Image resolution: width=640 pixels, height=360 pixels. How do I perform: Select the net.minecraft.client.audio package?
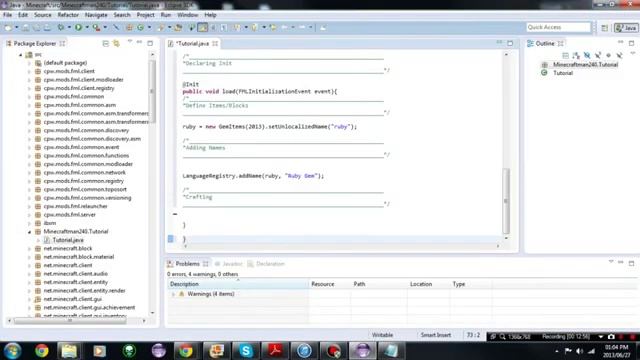[x=76, y=273]
